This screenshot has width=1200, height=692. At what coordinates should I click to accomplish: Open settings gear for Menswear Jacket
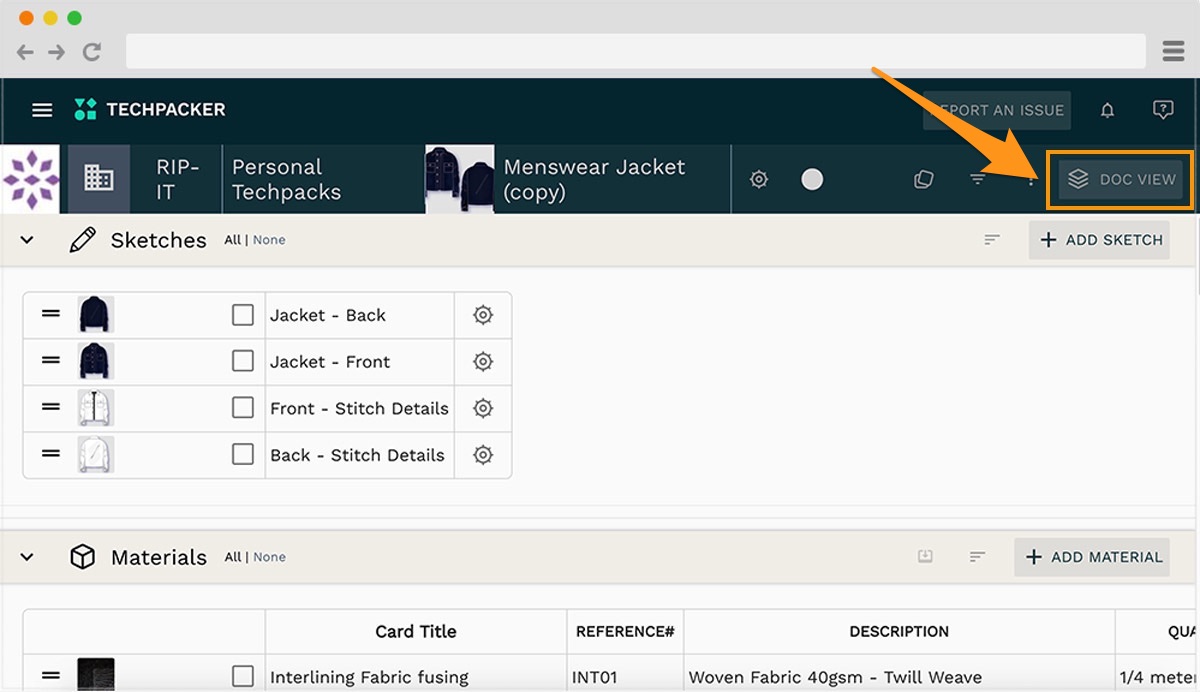tap(759, 179)
